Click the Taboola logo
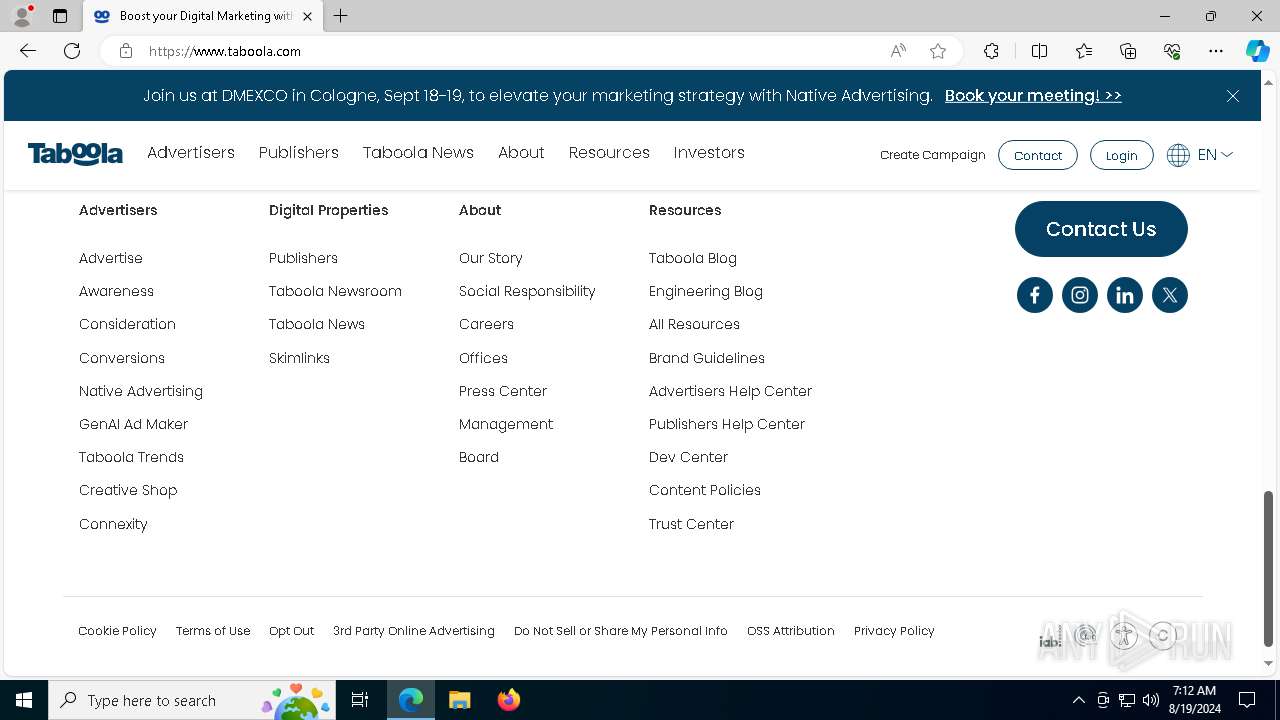Screen dimensions: 1280x720 (75, 153)
